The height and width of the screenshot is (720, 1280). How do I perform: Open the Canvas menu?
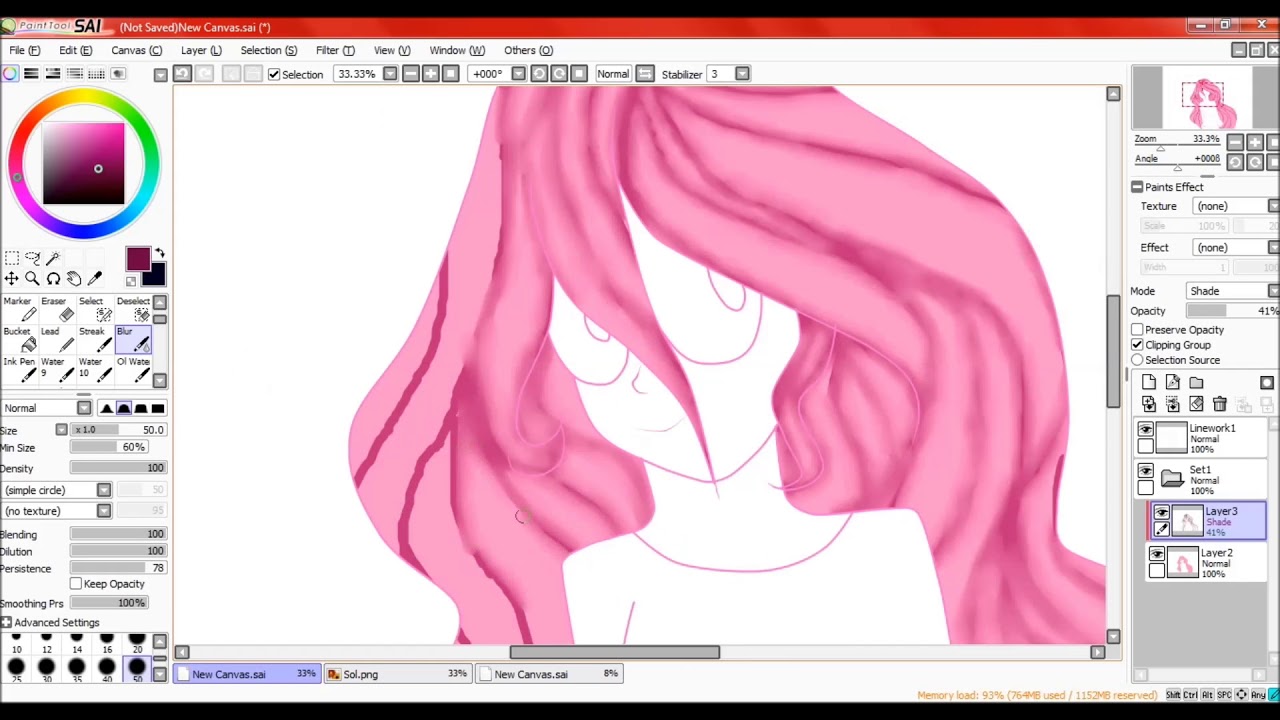point(136,50)
